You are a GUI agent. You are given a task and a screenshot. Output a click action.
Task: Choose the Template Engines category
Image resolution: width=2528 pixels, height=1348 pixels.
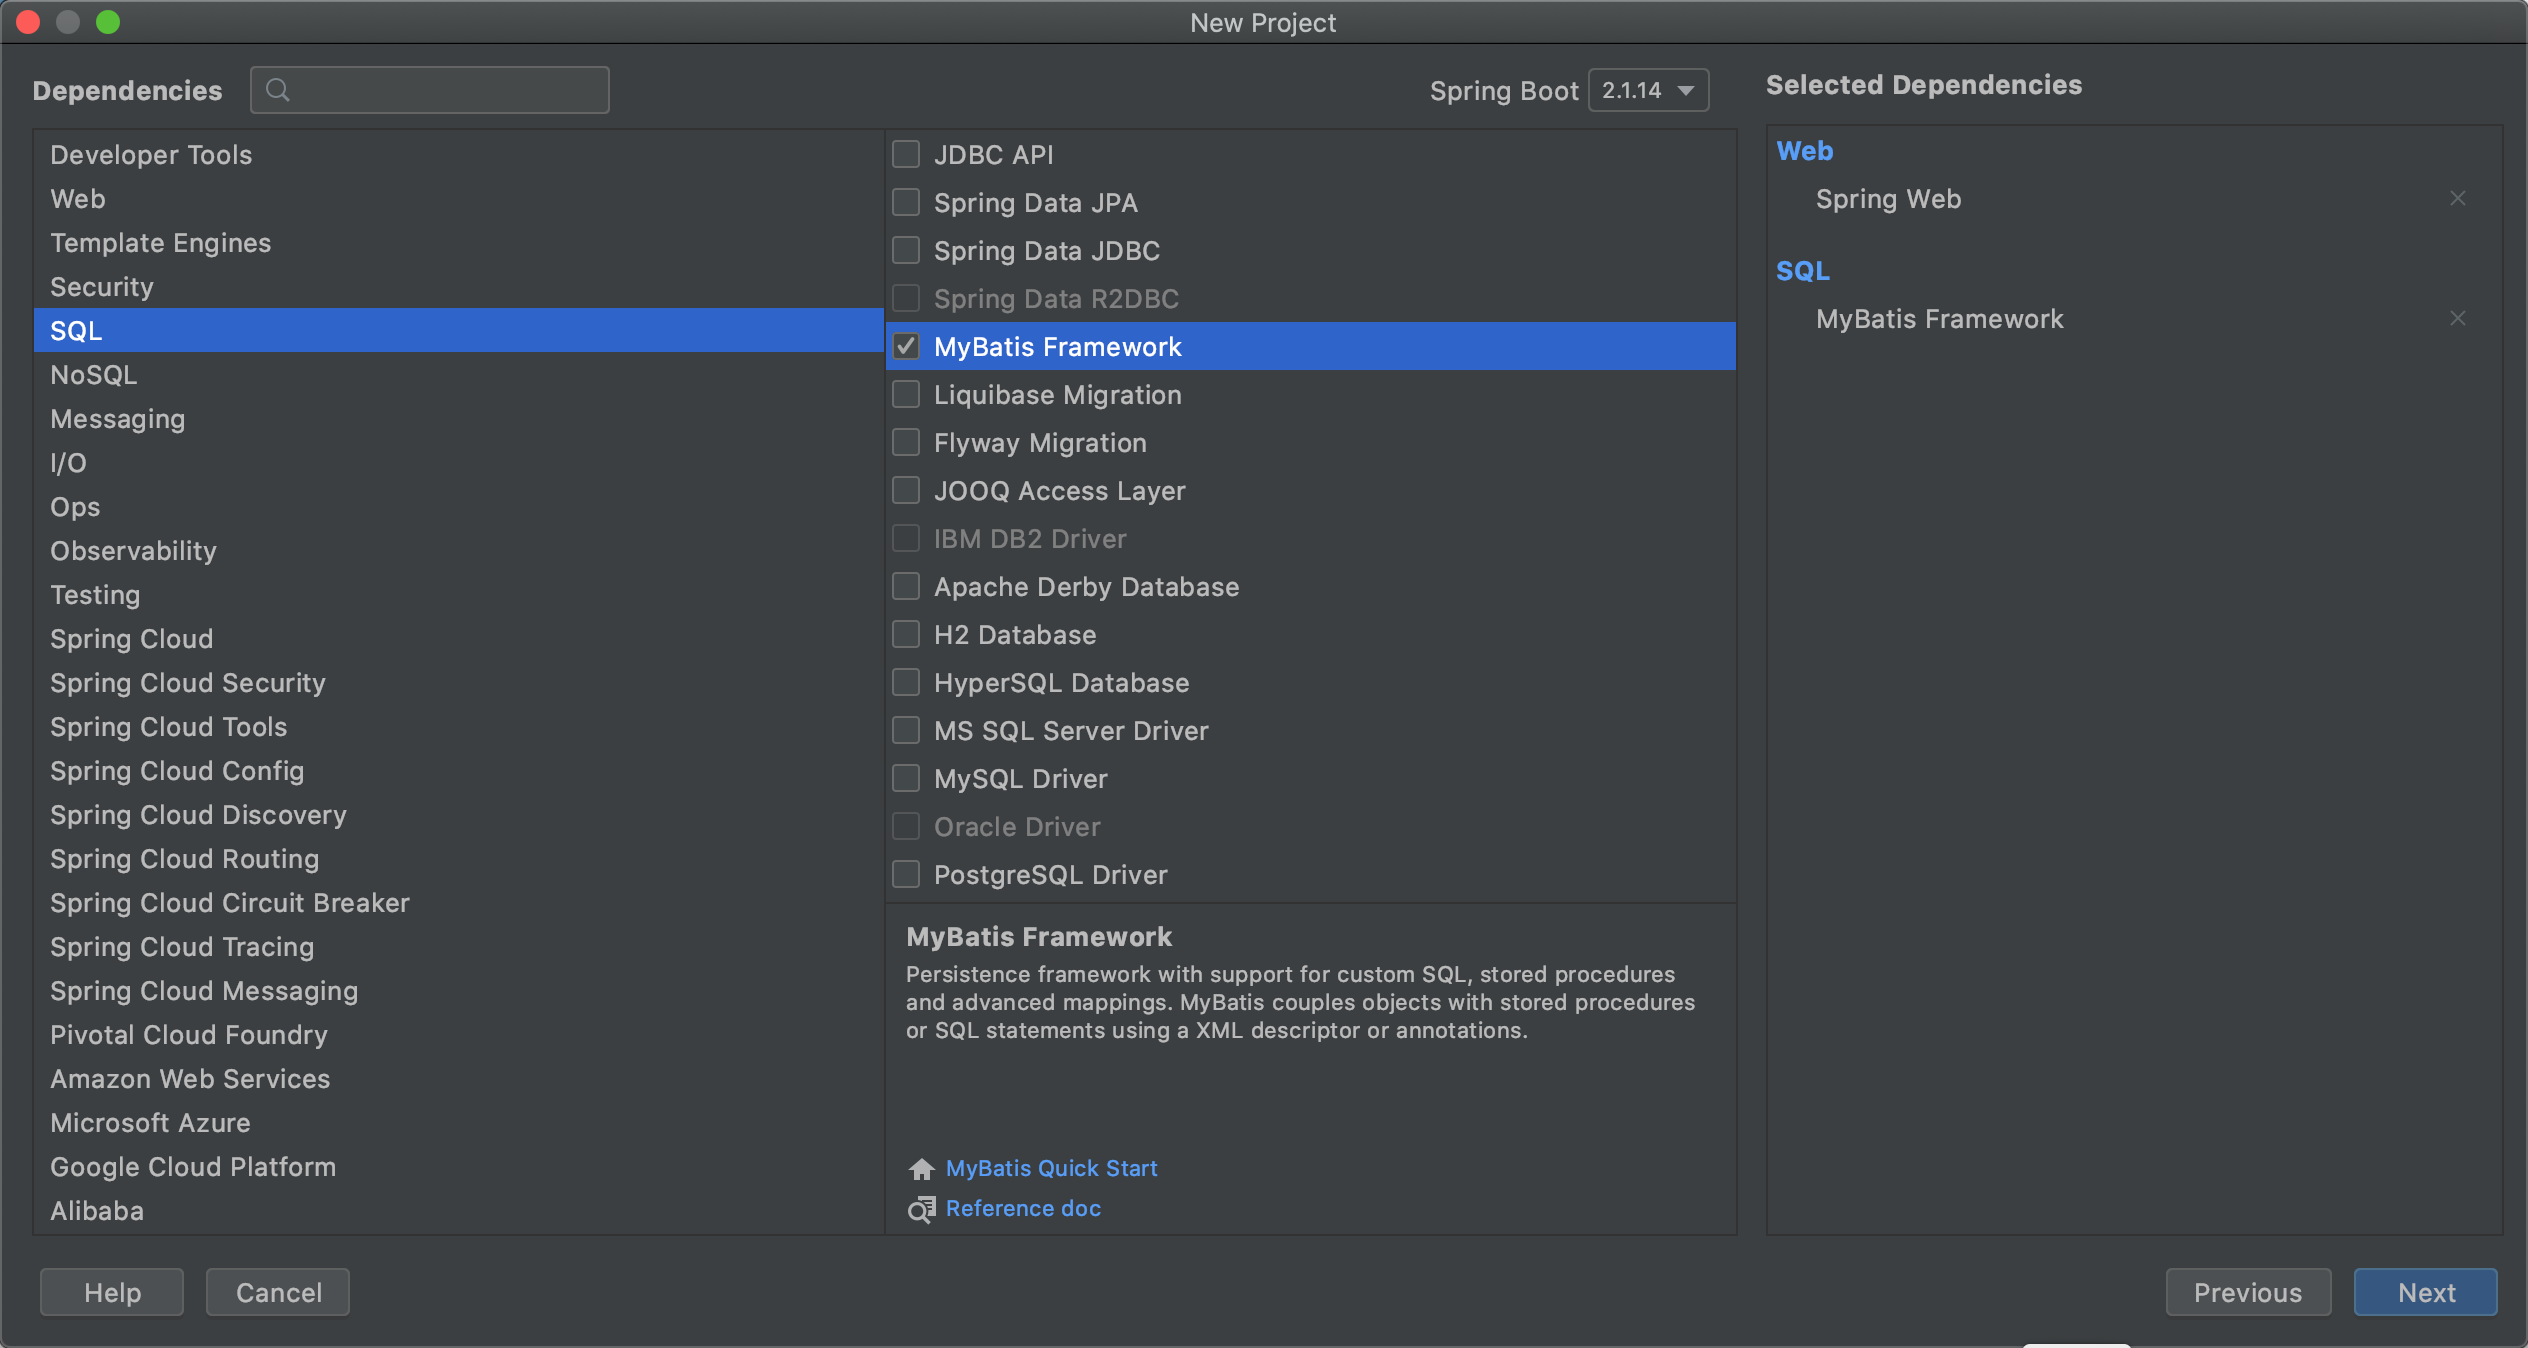(x=459, y=243)
